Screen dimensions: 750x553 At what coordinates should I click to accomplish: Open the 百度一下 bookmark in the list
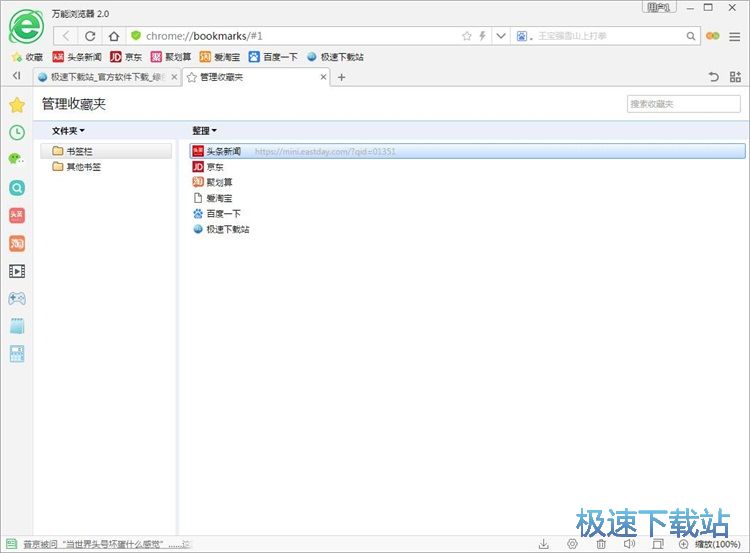[x=223, y=214]
